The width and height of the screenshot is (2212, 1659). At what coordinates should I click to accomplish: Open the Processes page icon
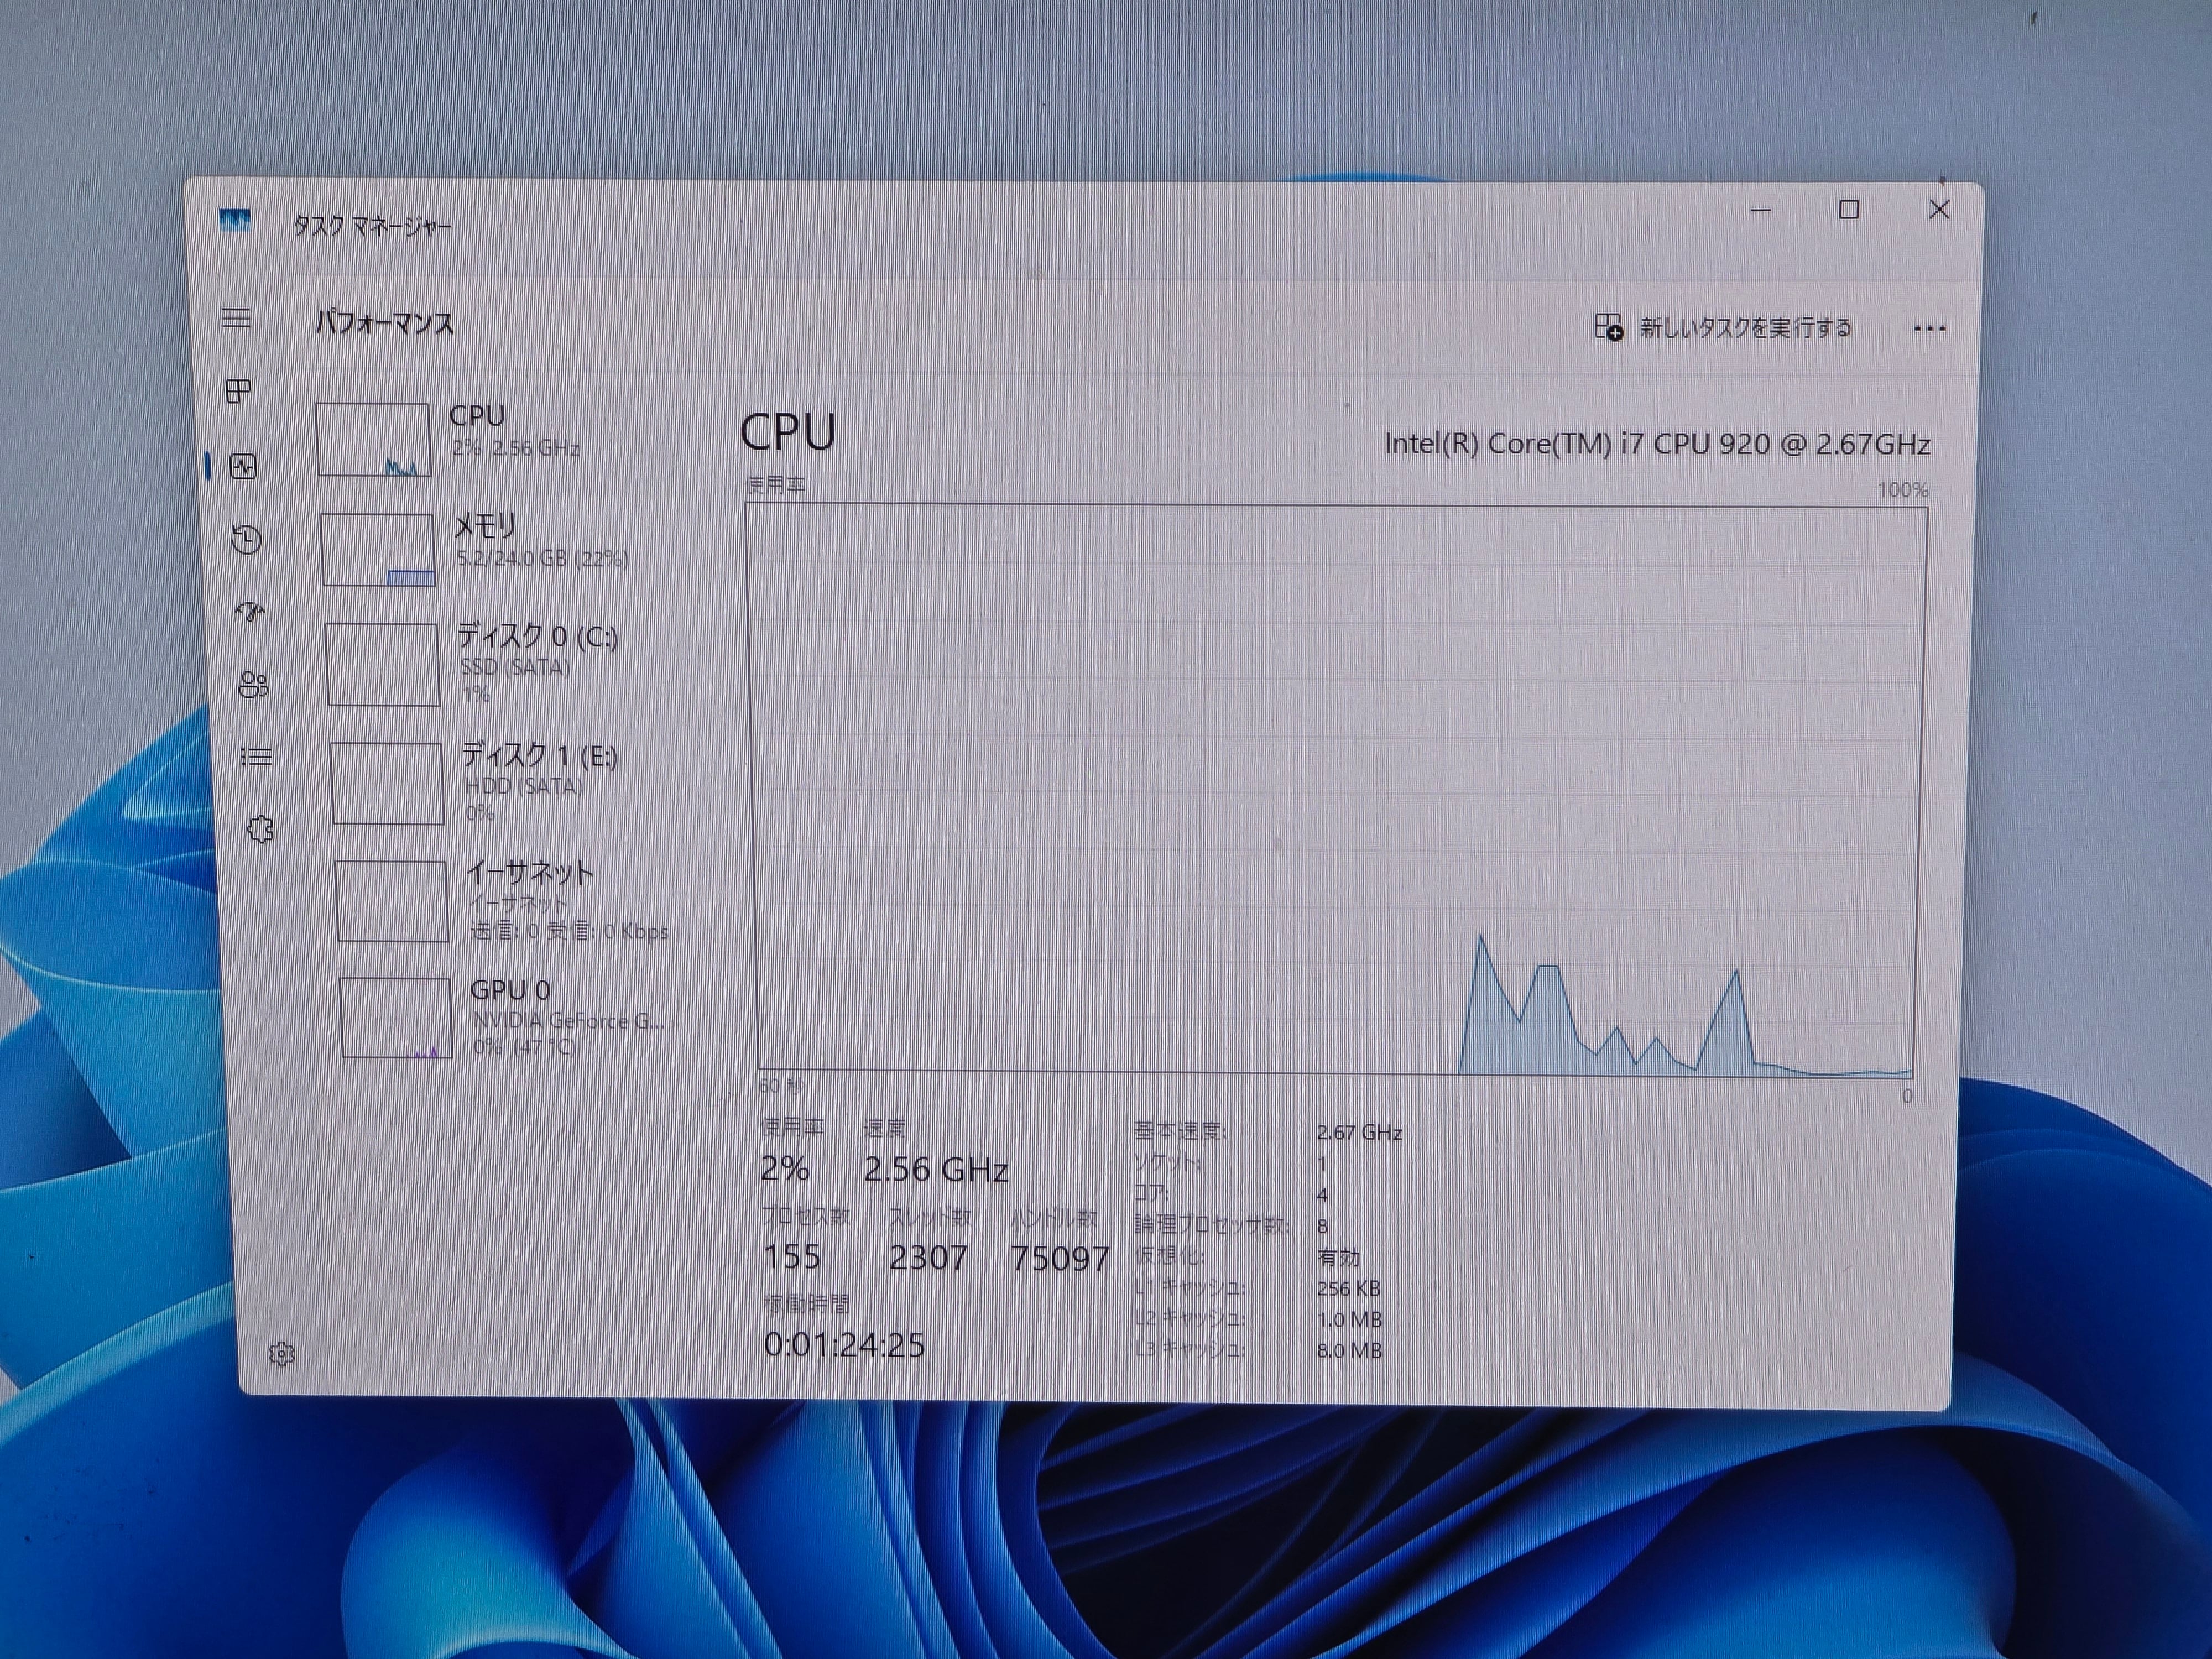tap(239, 391)
